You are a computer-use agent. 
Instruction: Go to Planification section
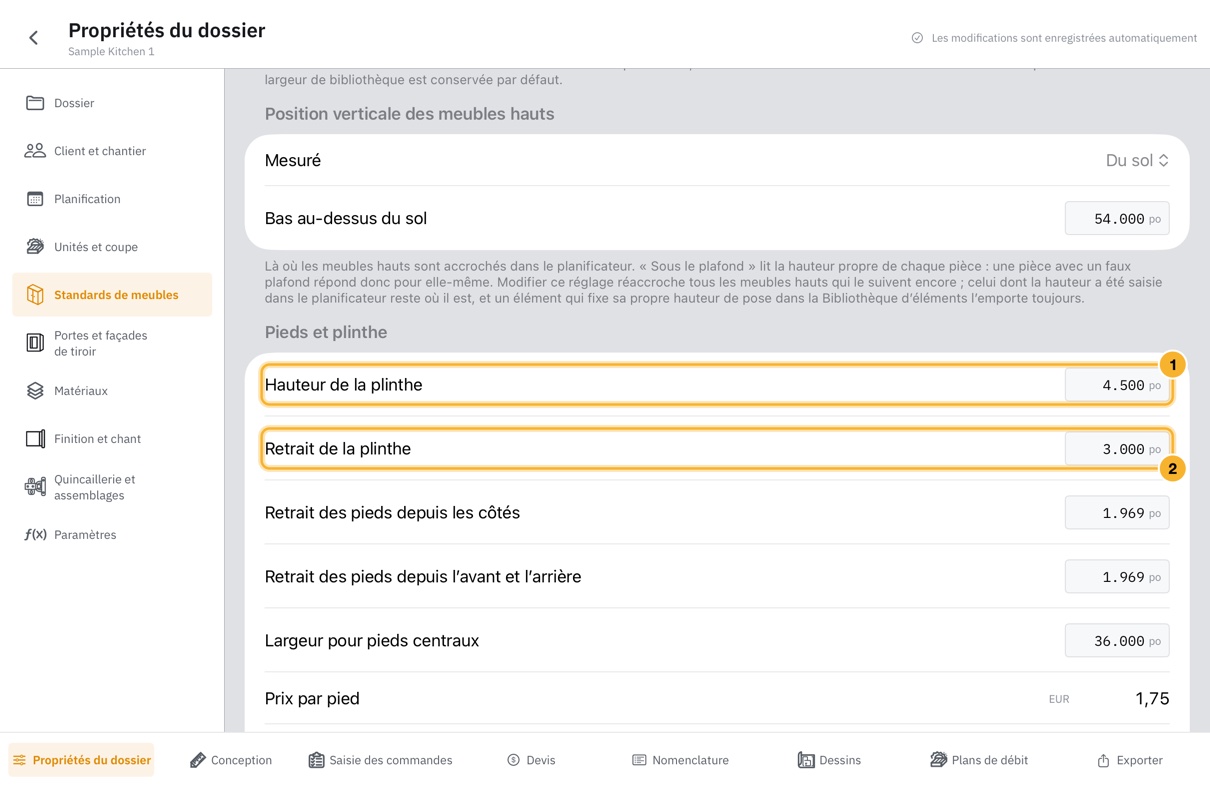tap(112, 199)
